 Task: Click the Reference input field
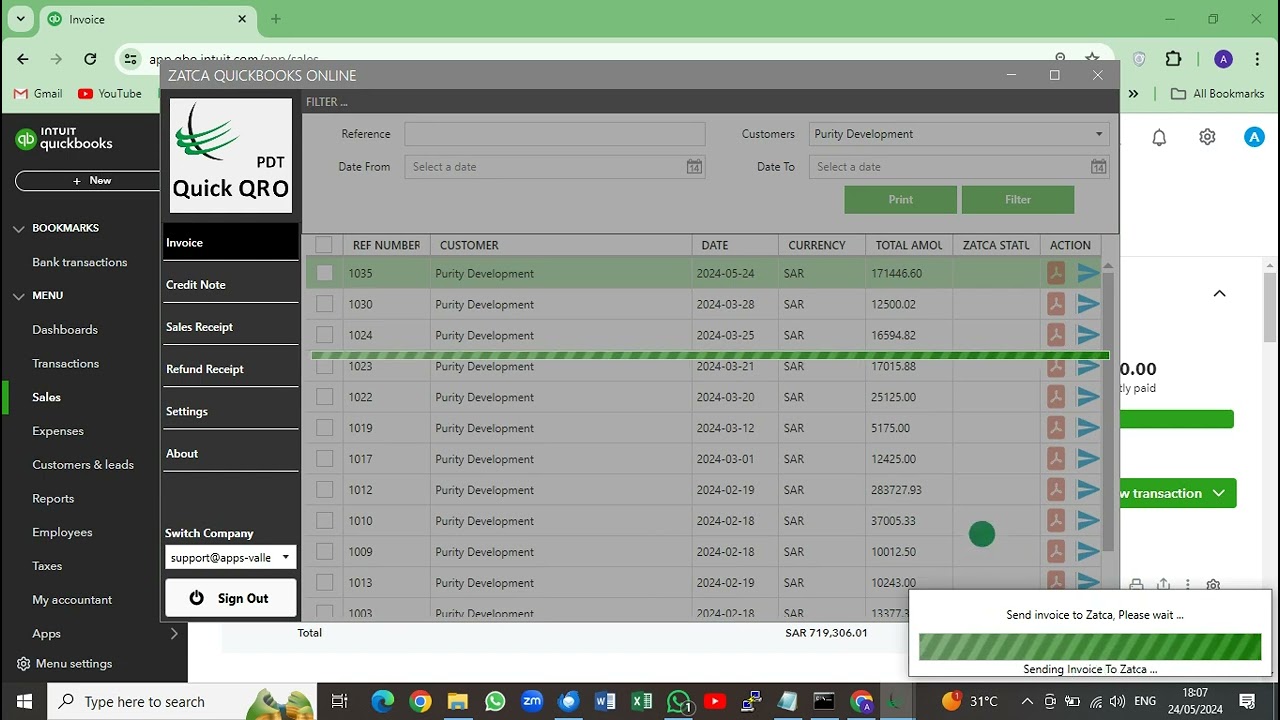555,134
